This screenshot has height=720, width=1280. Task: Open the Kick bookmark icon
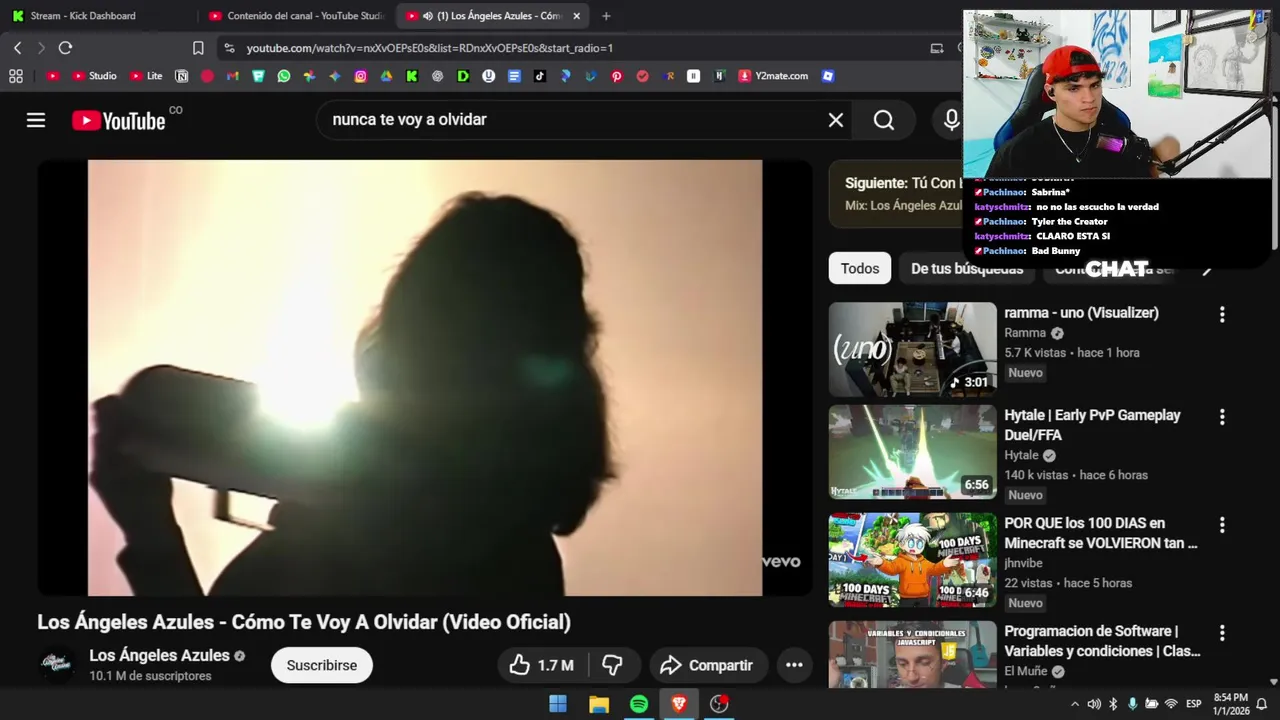(412, 76)
